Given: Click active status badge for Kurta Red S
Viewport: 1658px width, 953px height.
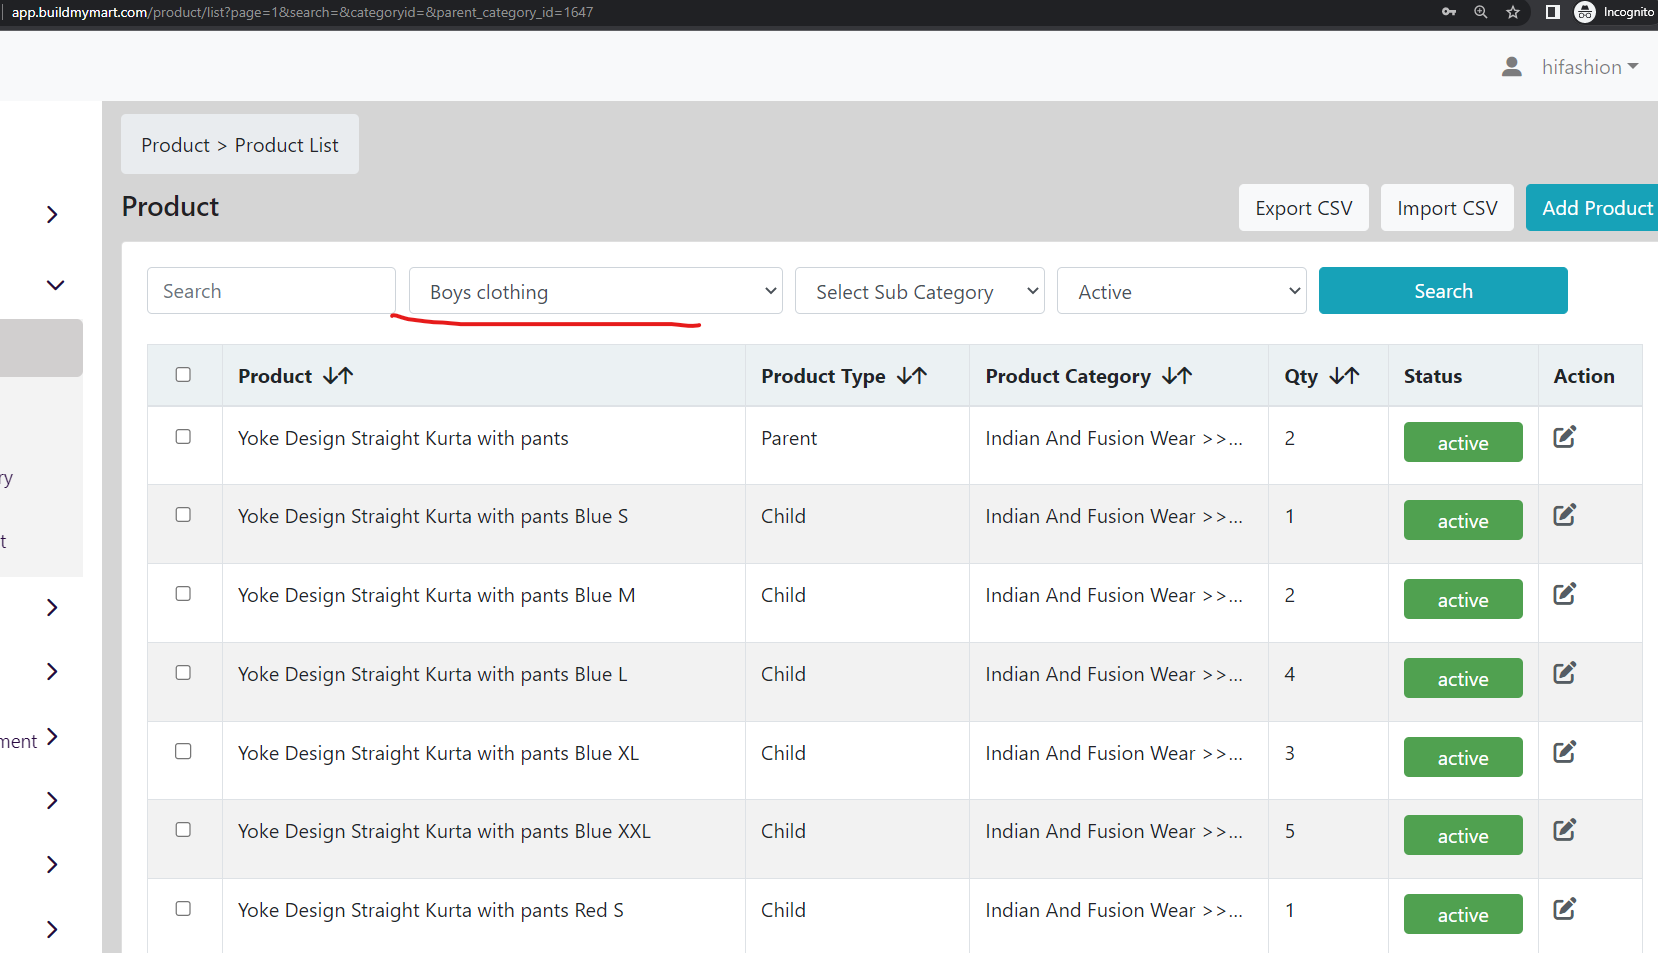Looking at the screenshot, I should tap(1463, 914).
